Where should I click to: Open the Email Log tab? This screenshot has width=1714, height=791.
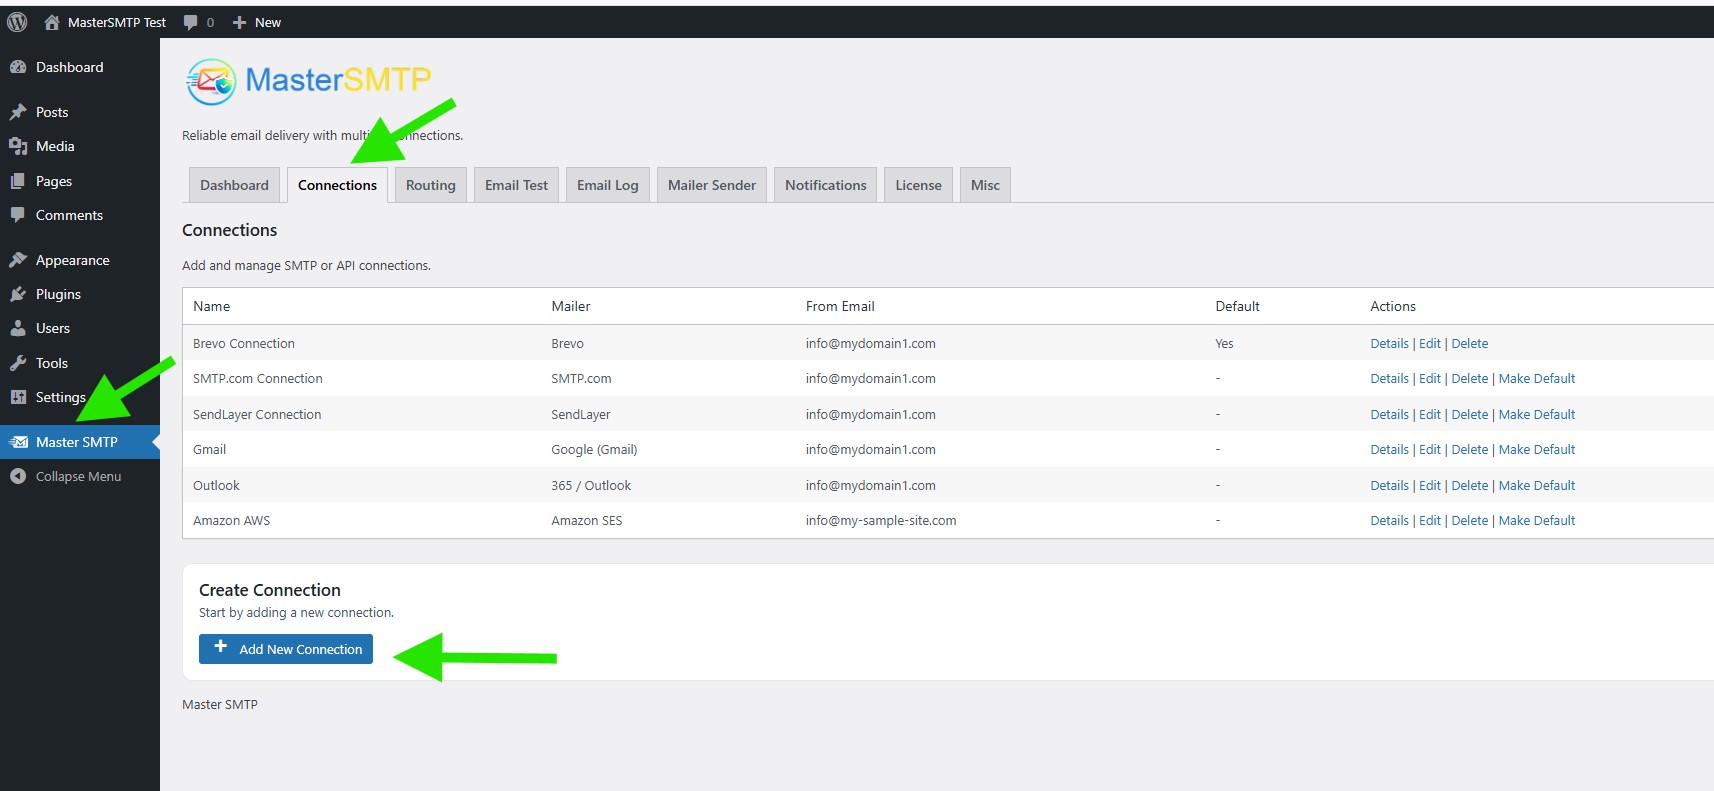607,185
